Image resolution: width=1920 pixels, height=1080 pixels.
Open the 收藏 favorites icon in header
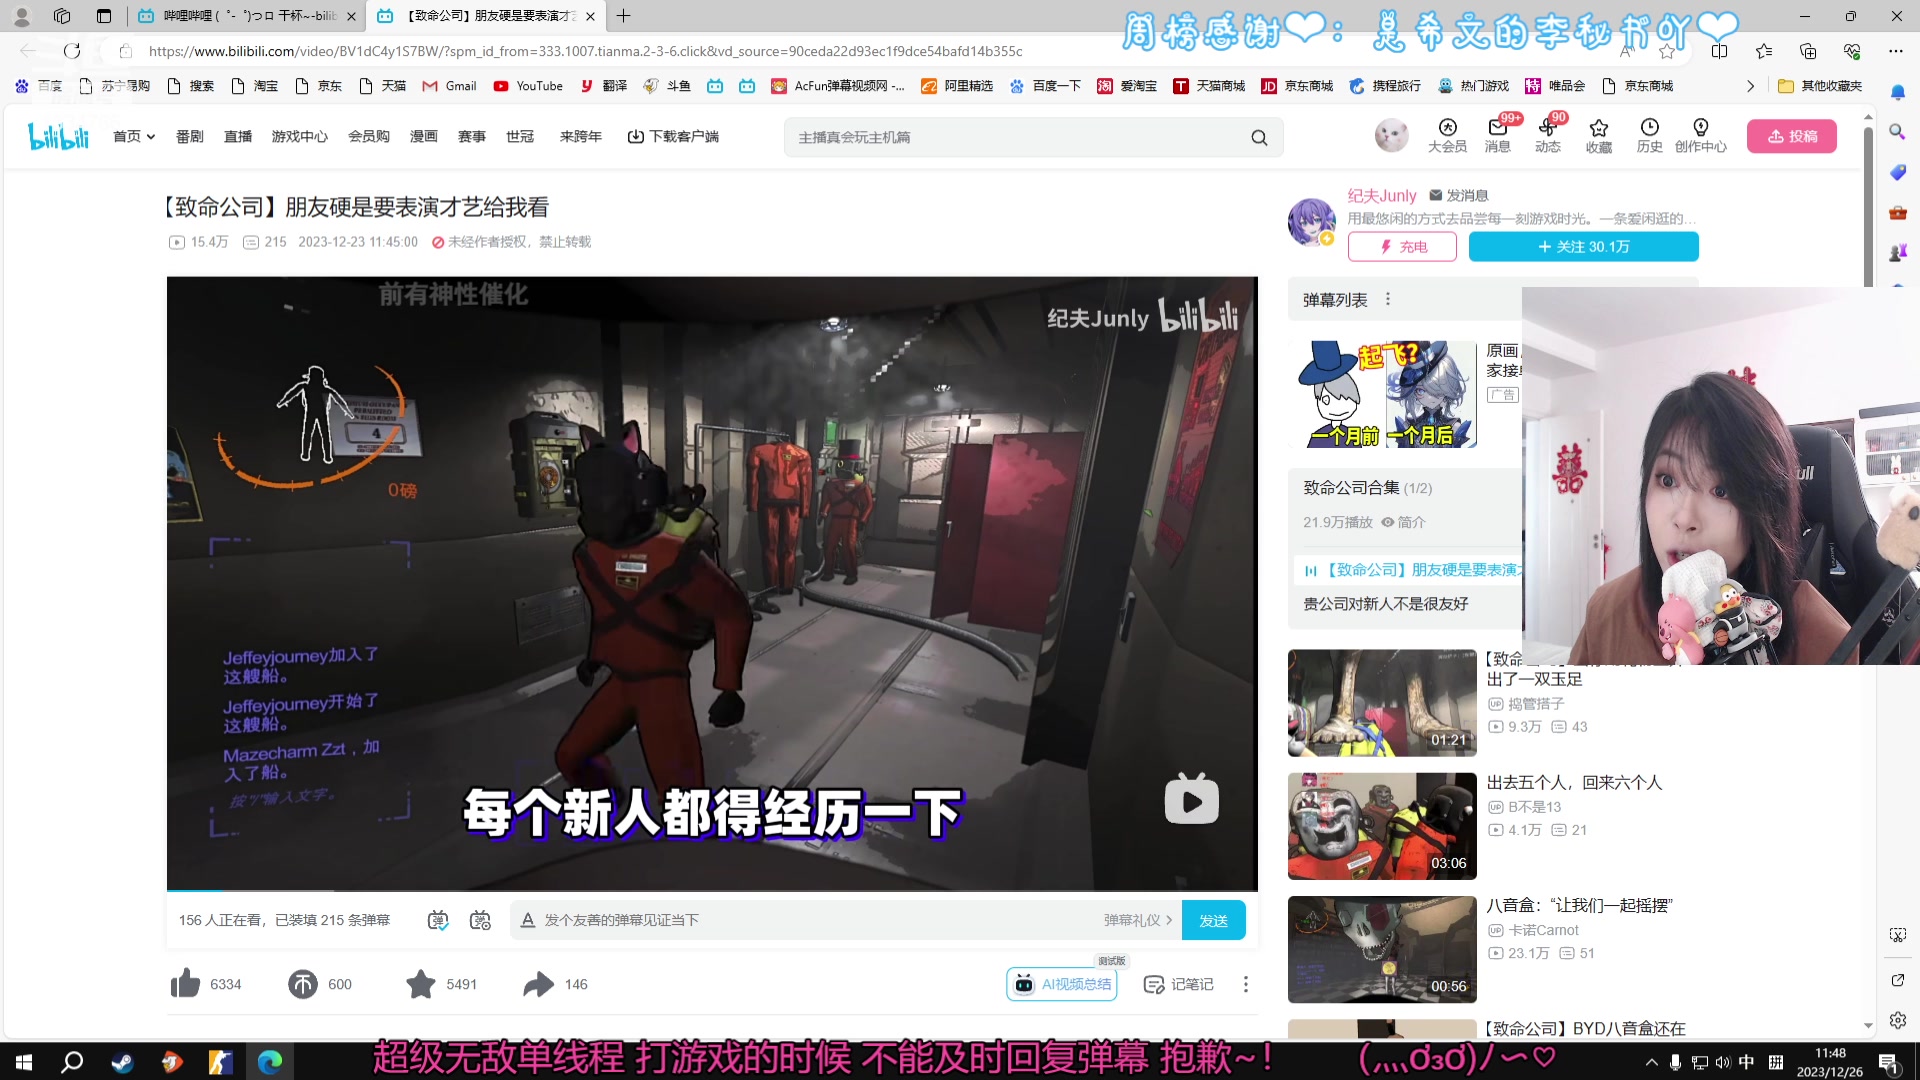(1598, 136)
